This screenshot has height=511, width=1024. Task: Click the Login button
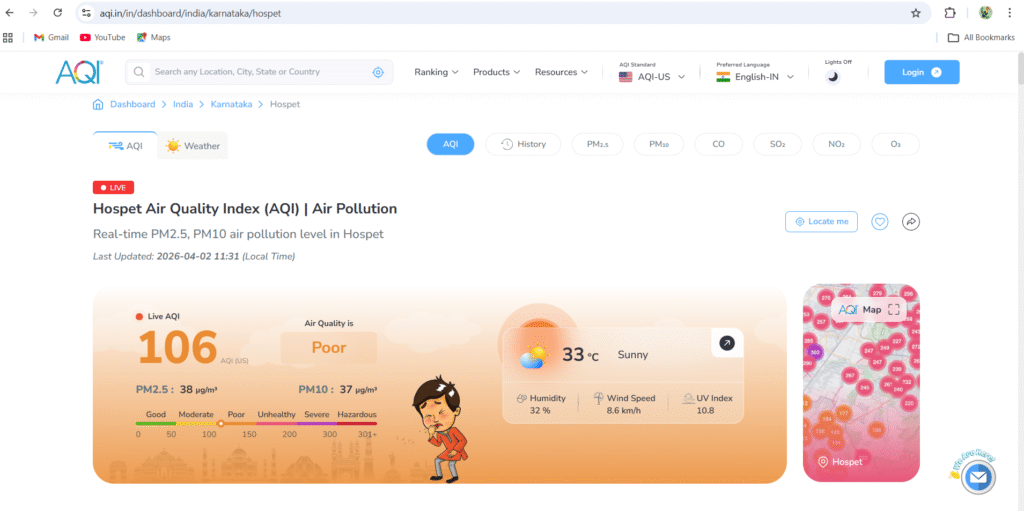[921, 72]
